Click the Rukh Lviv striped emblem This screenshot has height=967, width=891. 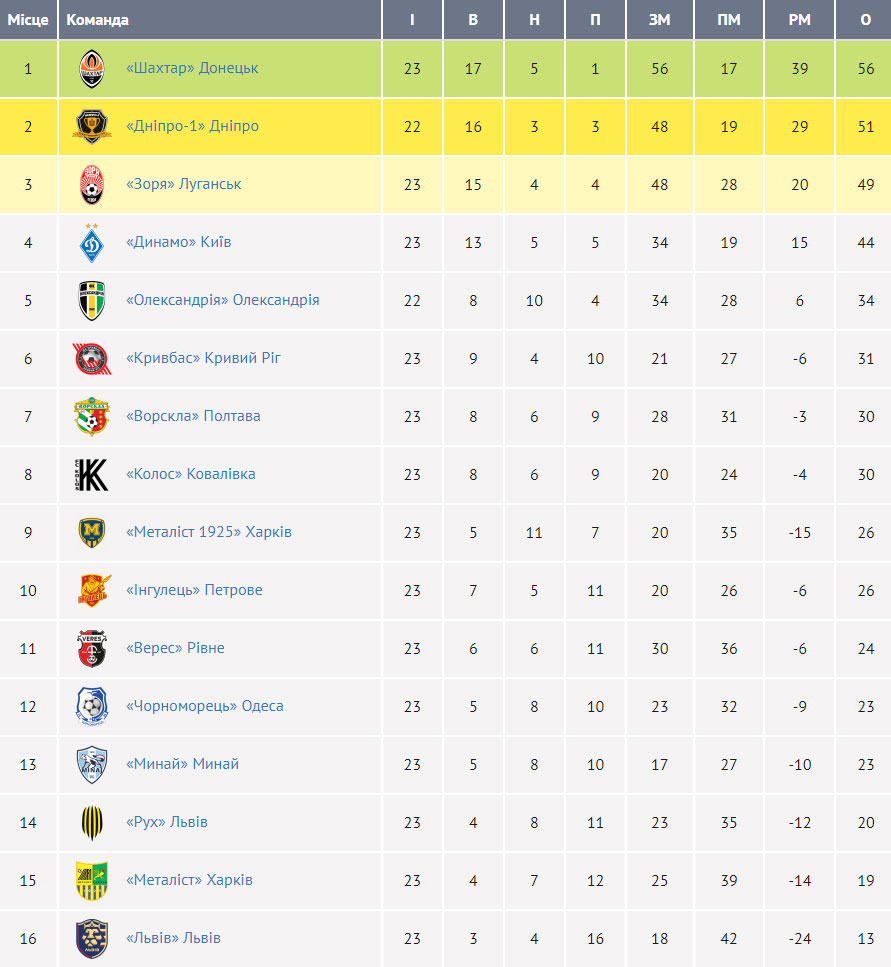coord(92,823)
